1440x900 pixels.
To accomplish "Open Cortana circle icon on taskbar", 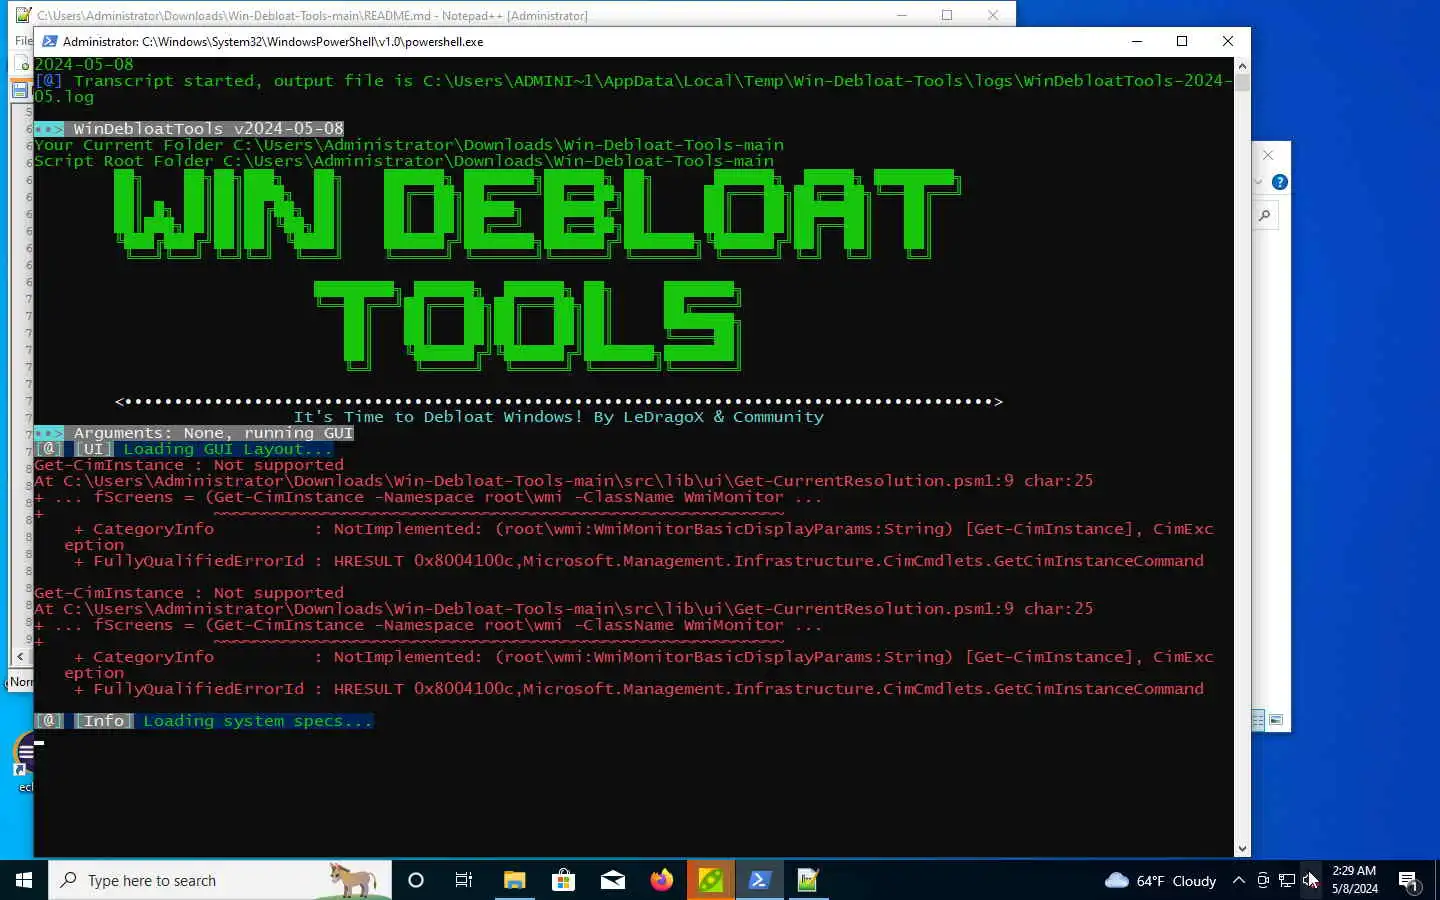I will click(416, 880).
